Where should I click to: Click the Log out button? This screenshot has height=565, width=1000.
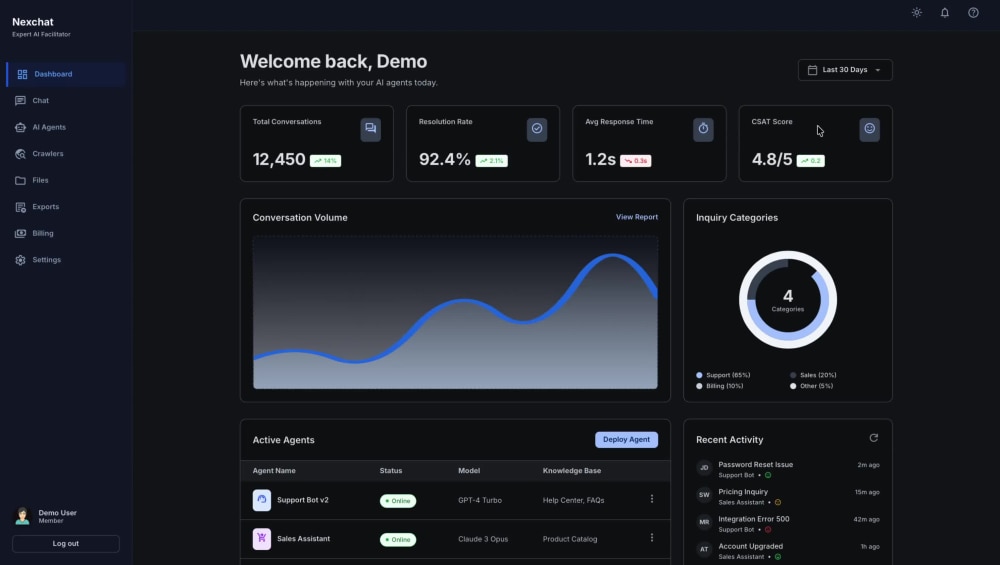66,544
